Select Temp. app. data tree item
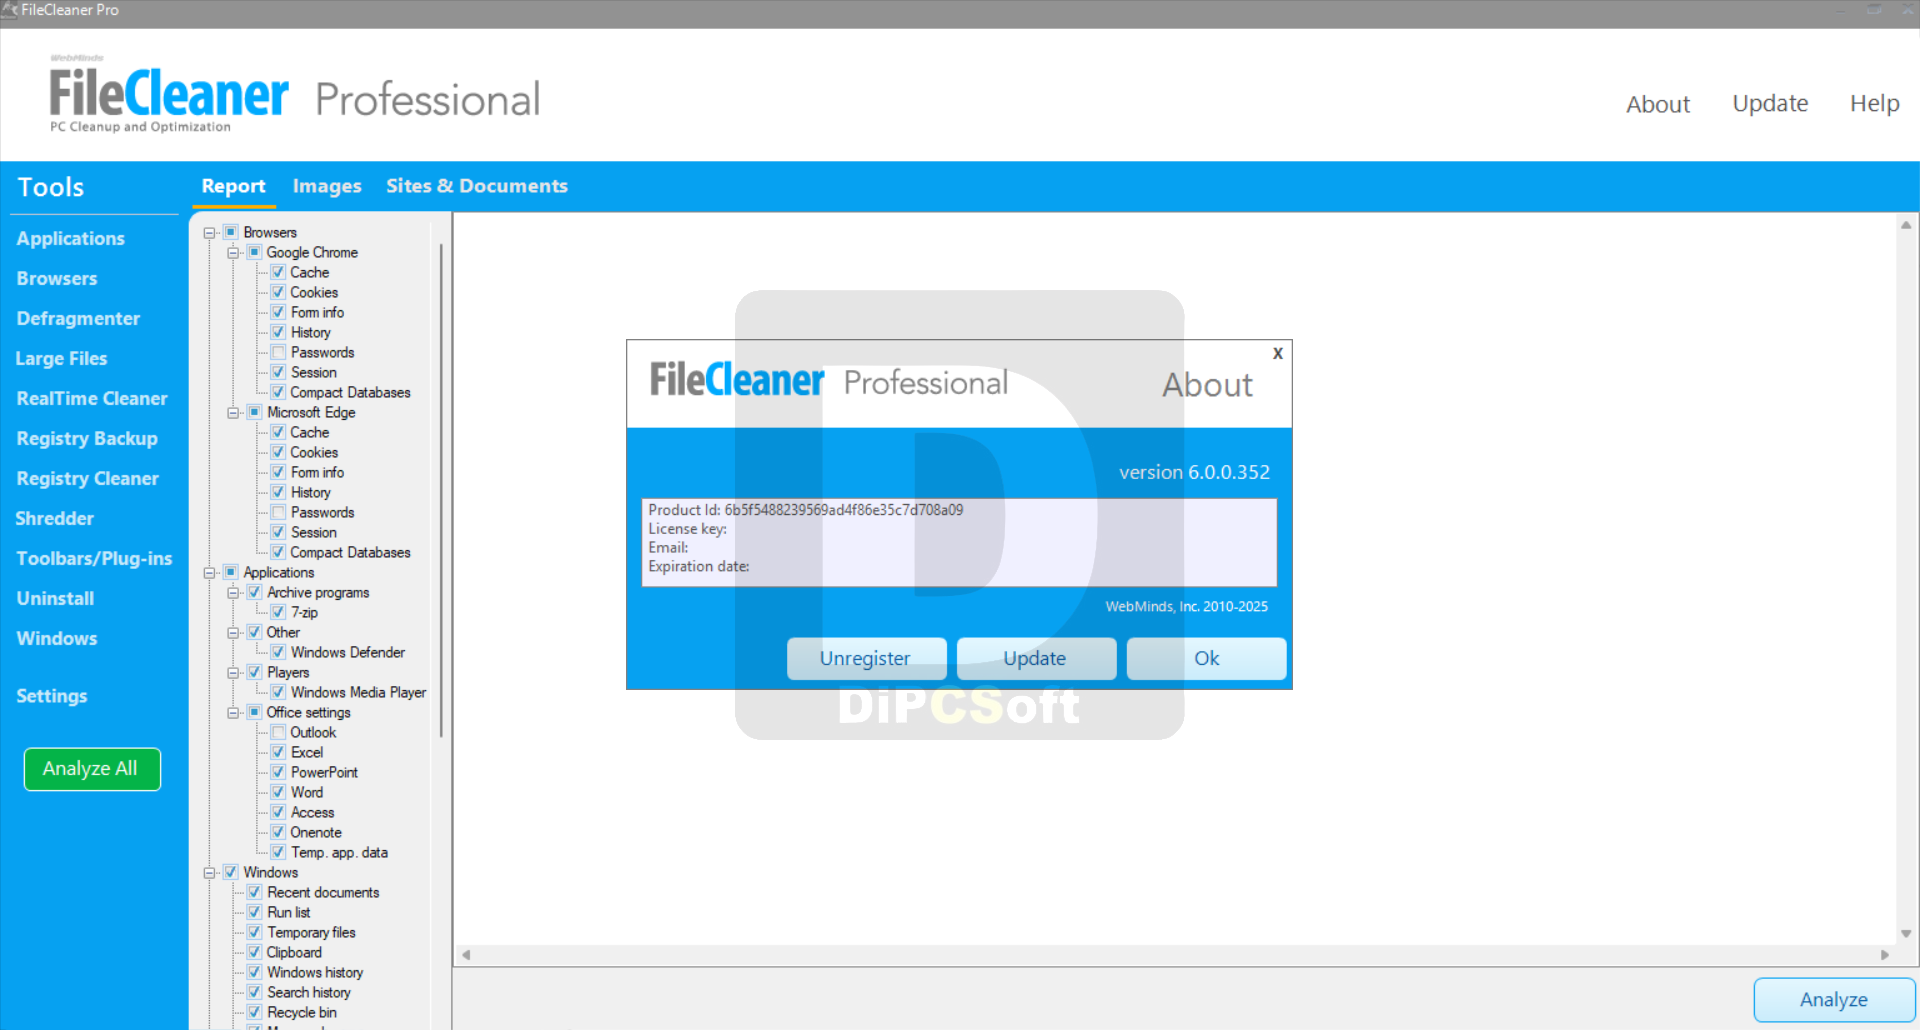The width and height of the screenshot is (1920, 1030). 339,853
